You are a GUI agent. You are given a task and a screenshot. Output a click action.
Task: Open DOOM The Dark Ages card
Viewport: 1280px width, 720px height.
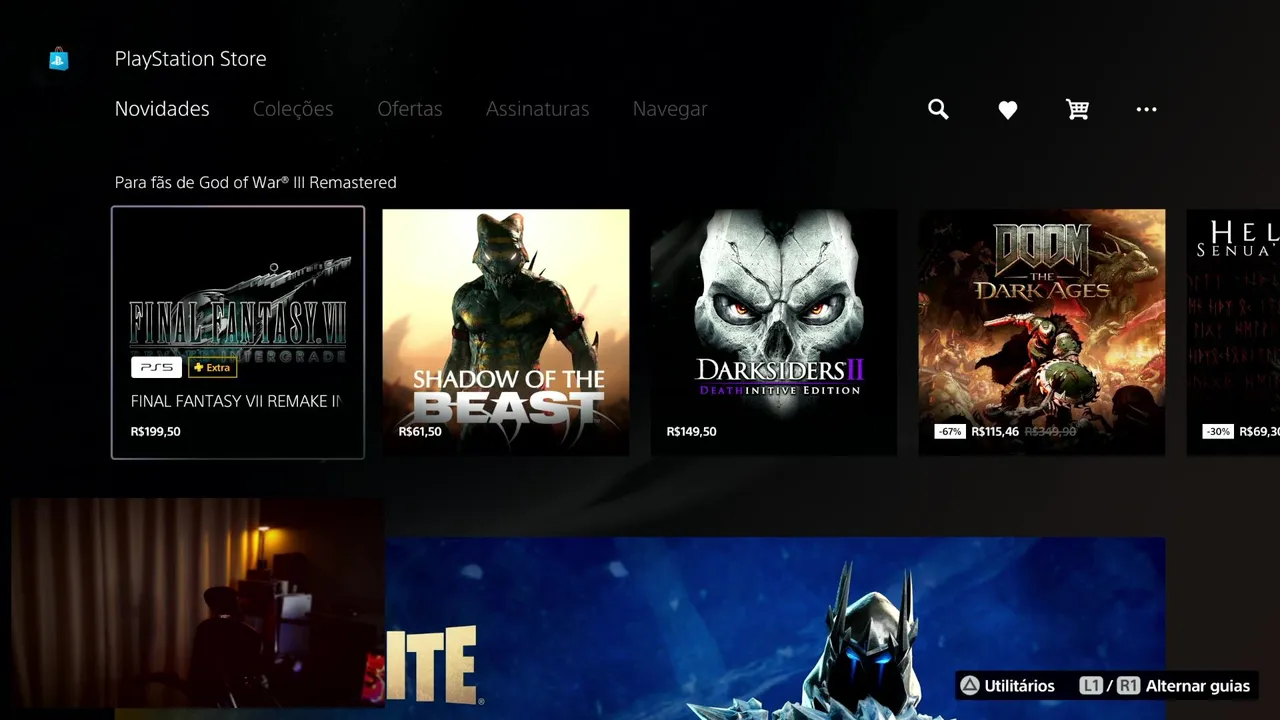(1042, 332)
